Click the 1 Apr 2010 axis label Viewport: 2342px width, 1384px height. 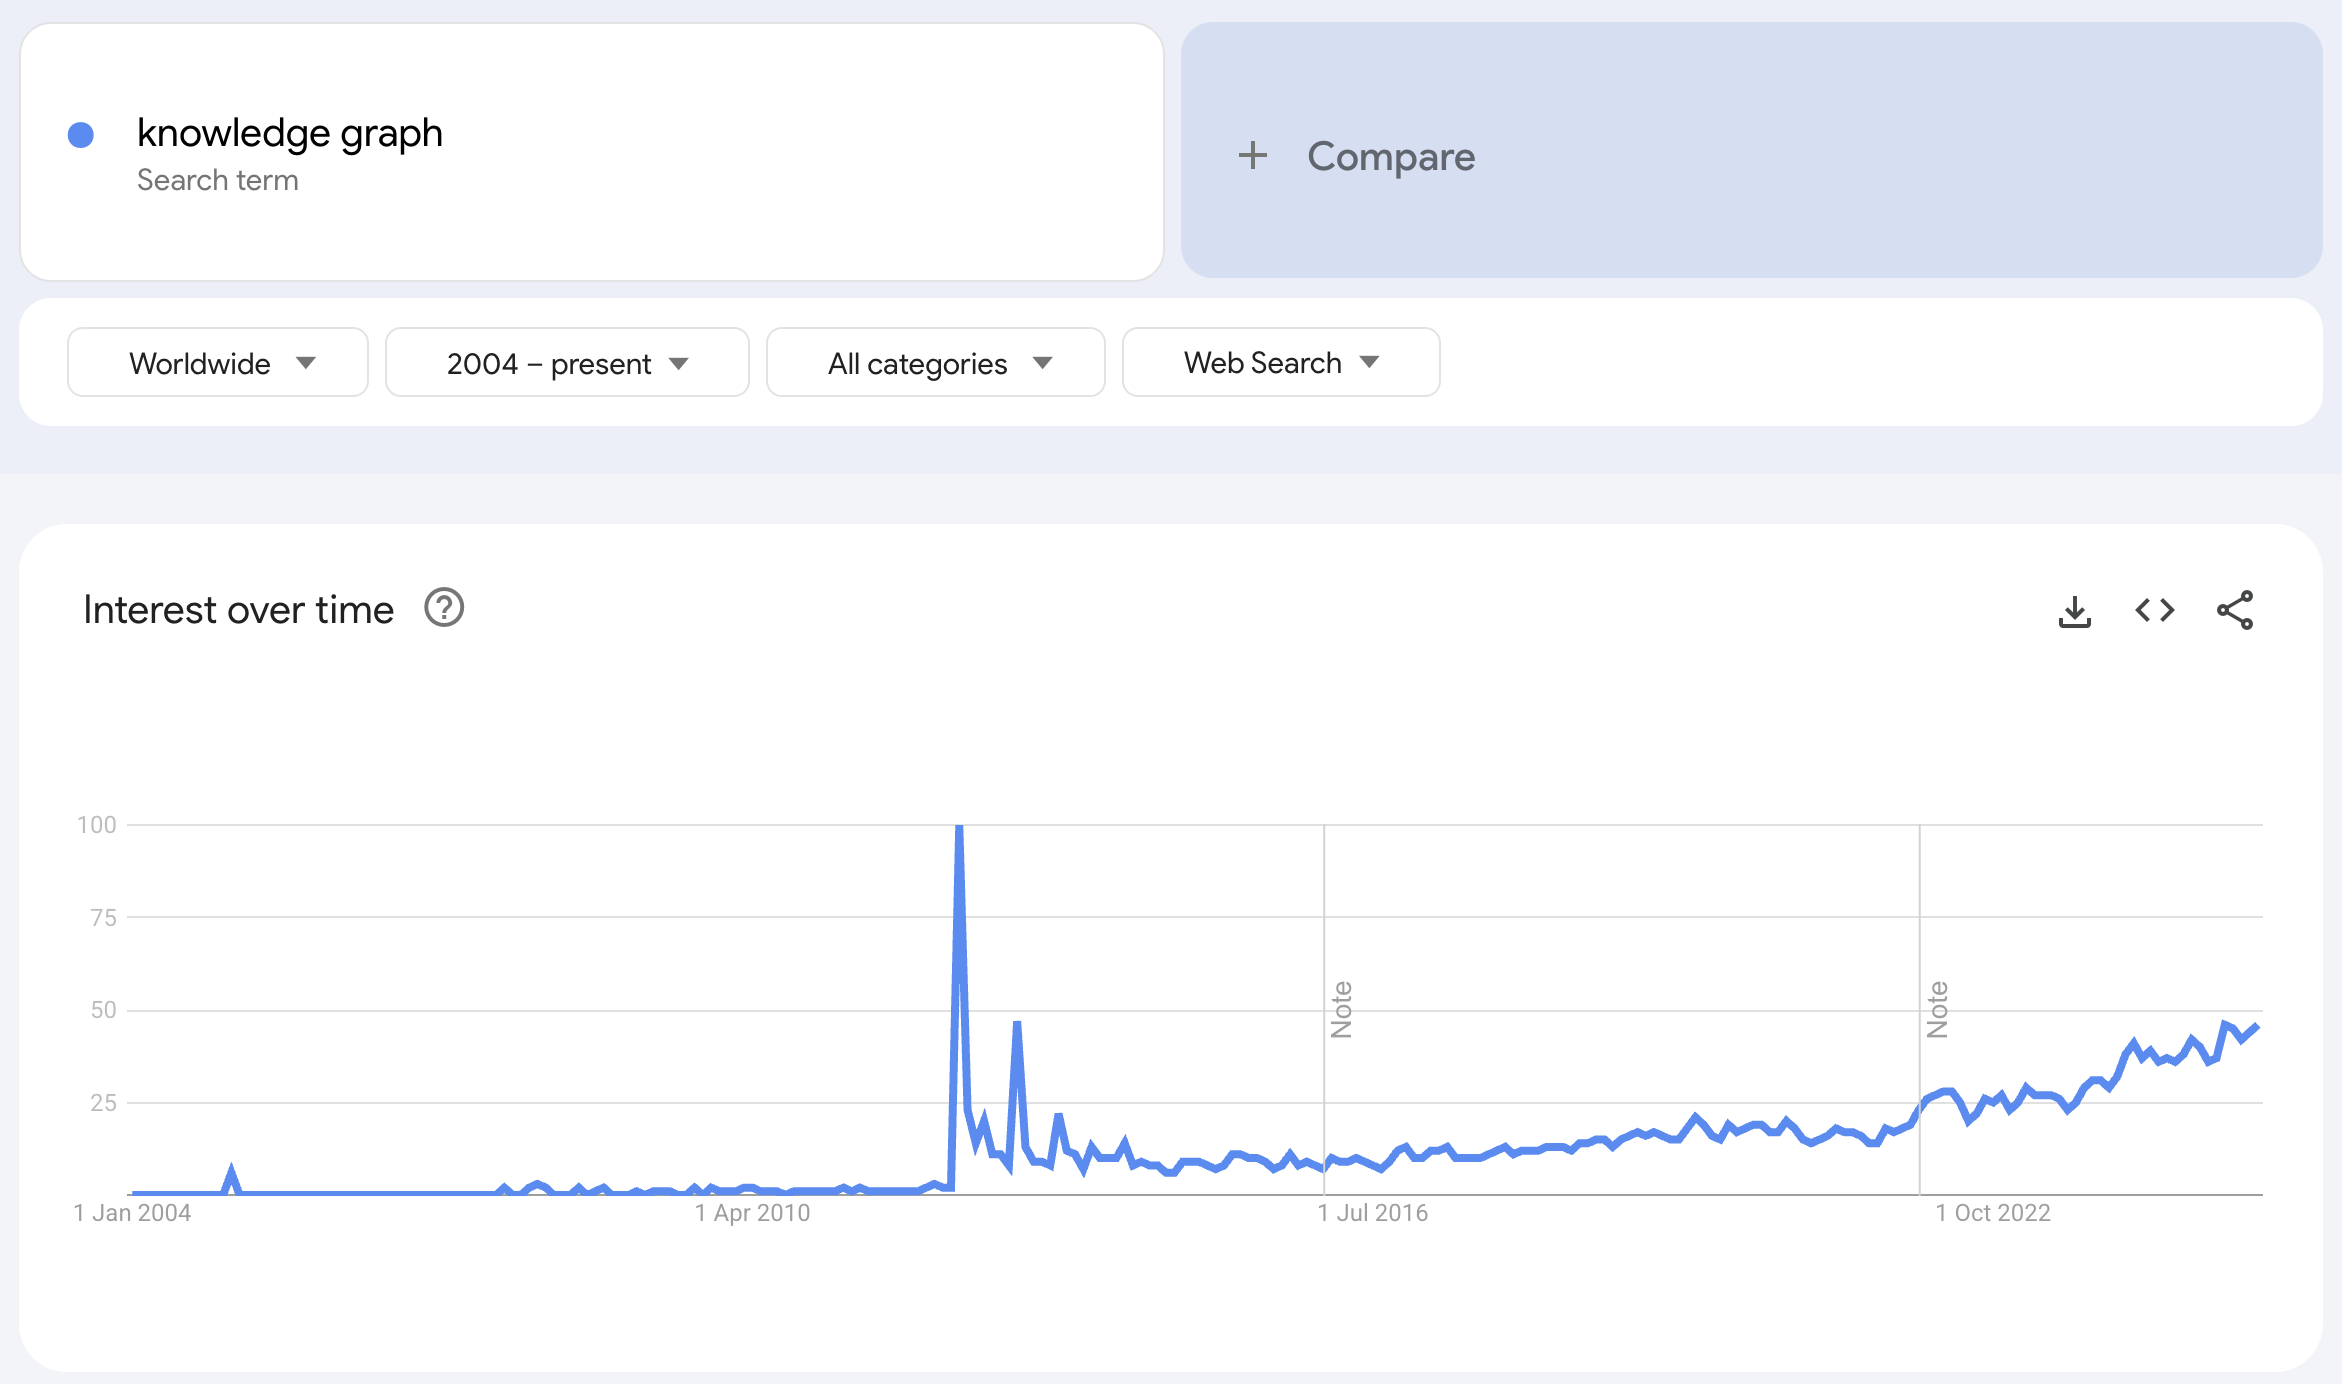(x=753, y=1213)
